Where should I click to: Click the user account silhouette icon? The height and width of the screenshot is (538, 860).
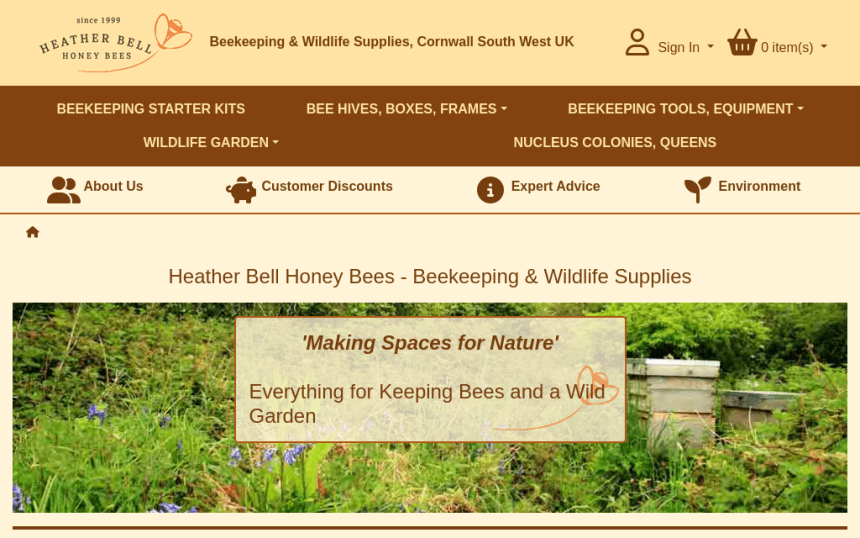tap(637, 42)
